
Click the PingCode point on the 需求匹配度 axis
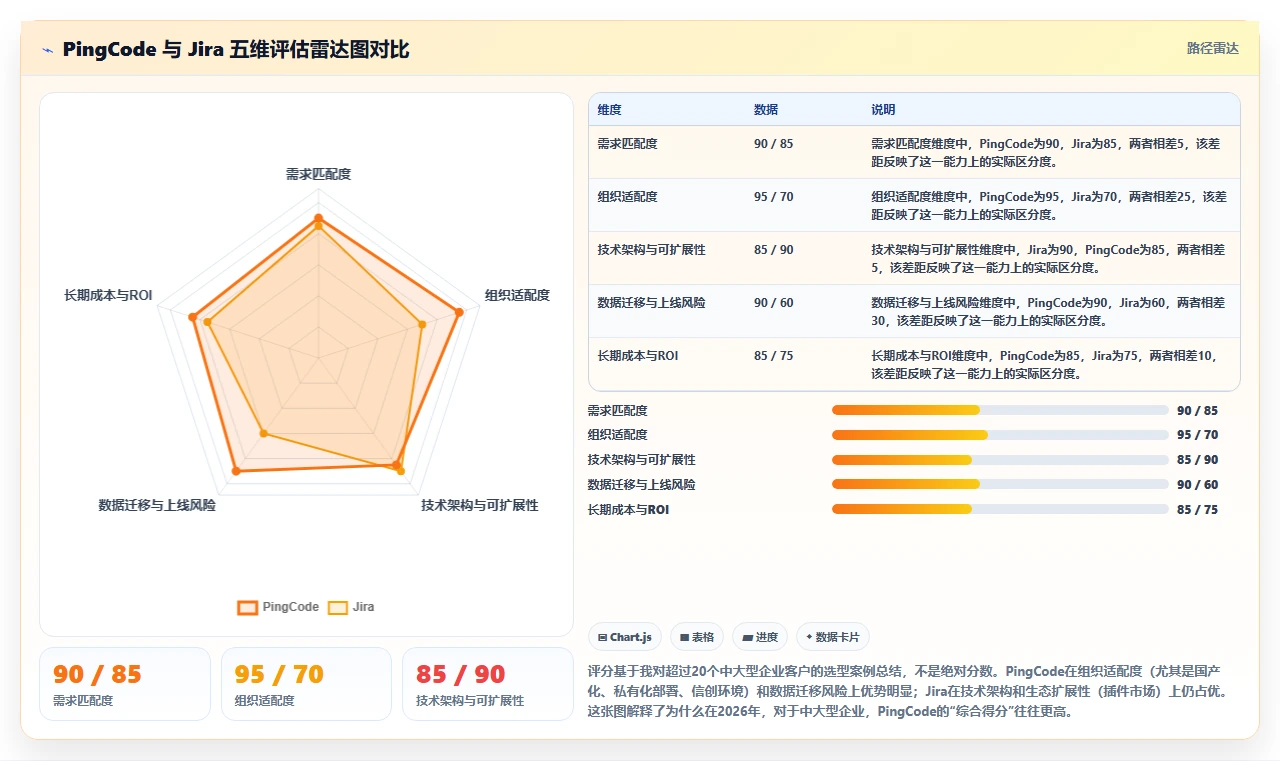pos(318,217)
